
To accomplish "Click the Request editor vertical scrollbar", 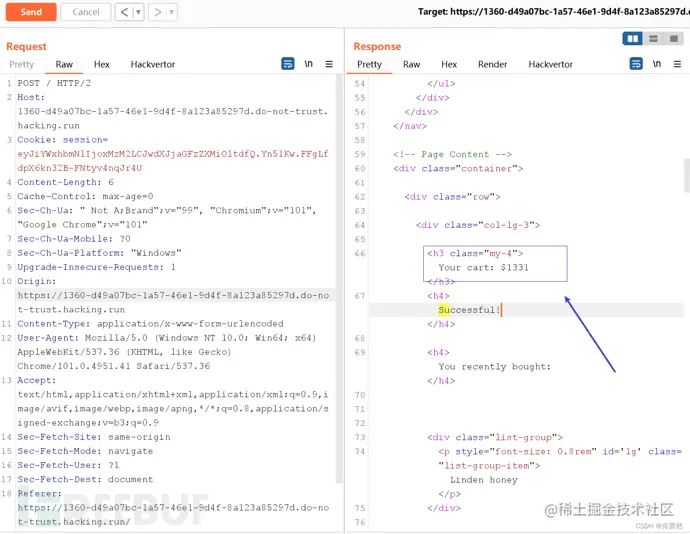I will (x=339, y=279).
